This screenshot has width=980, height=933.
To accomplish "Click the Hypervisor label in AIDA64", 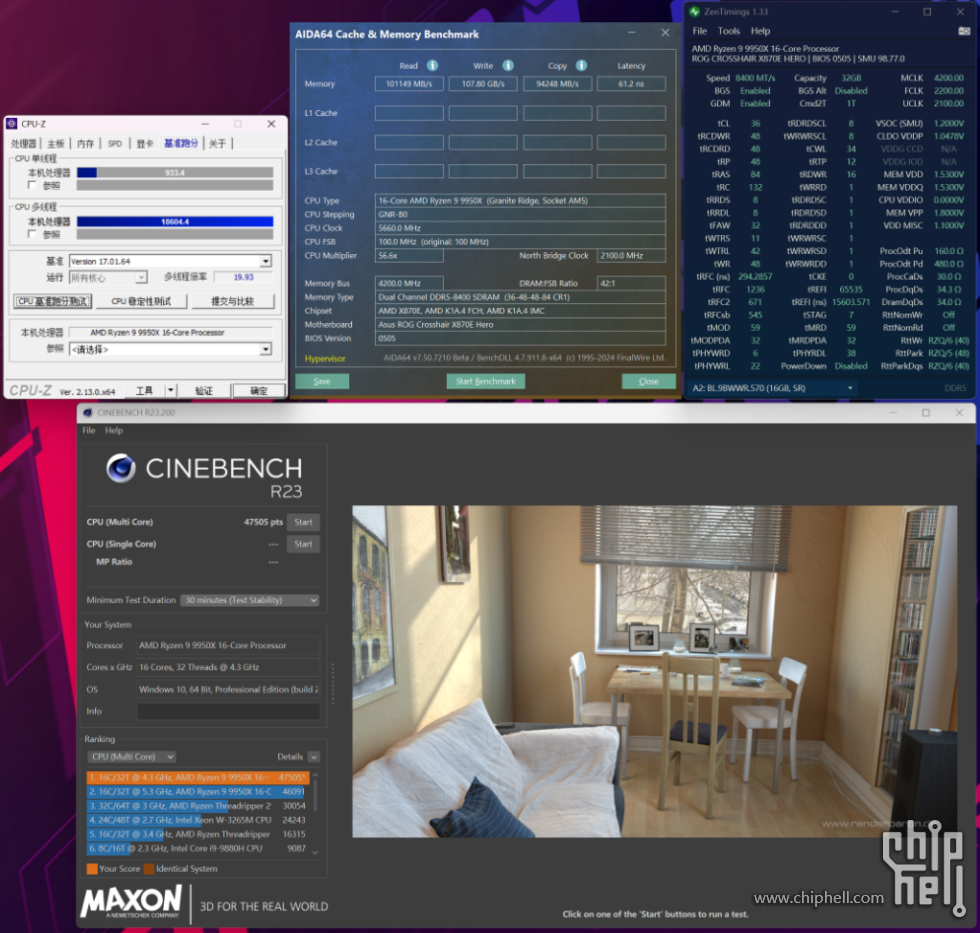I will click(x=325, y=359).
